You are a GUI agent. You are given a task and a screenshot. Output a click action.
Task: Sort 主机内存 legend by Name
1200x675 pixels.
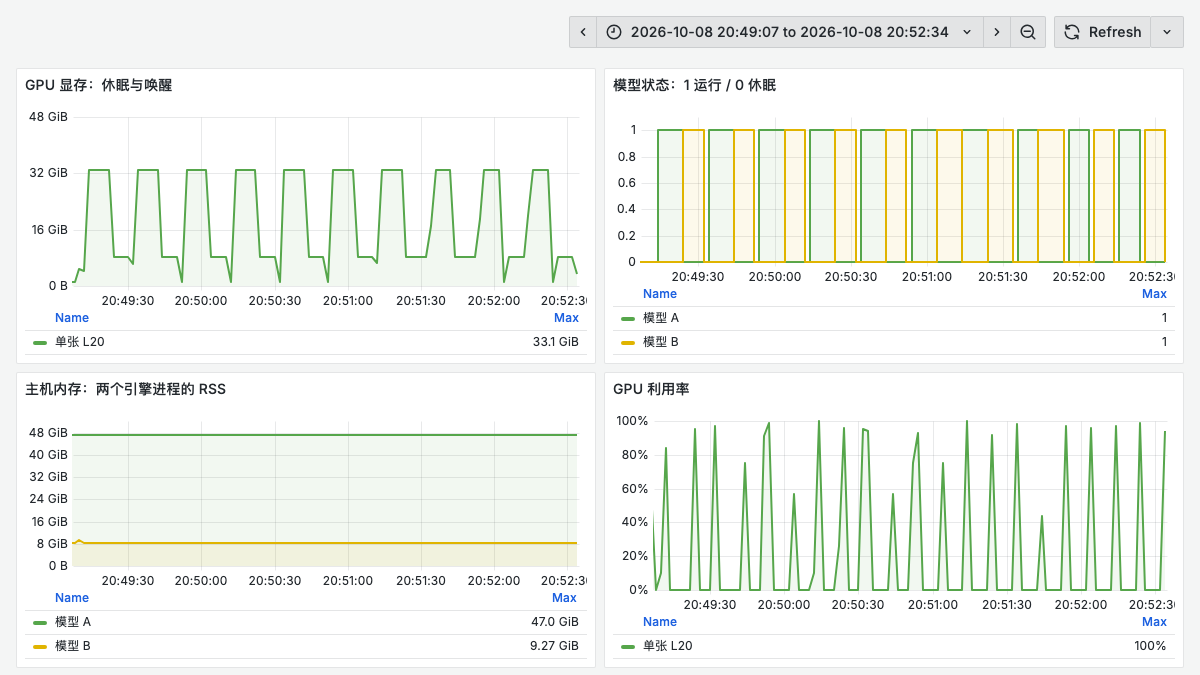72,598
